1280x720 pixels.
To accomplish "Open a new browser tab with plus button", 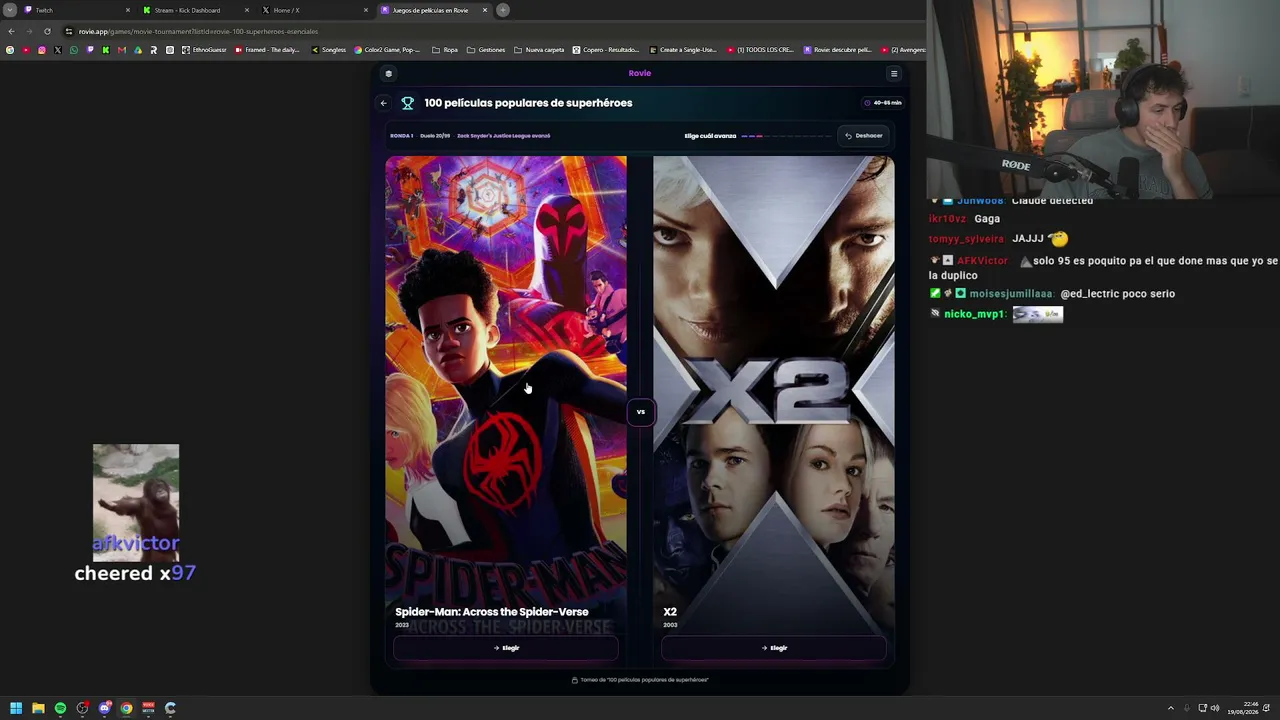I will click(503, 10).
